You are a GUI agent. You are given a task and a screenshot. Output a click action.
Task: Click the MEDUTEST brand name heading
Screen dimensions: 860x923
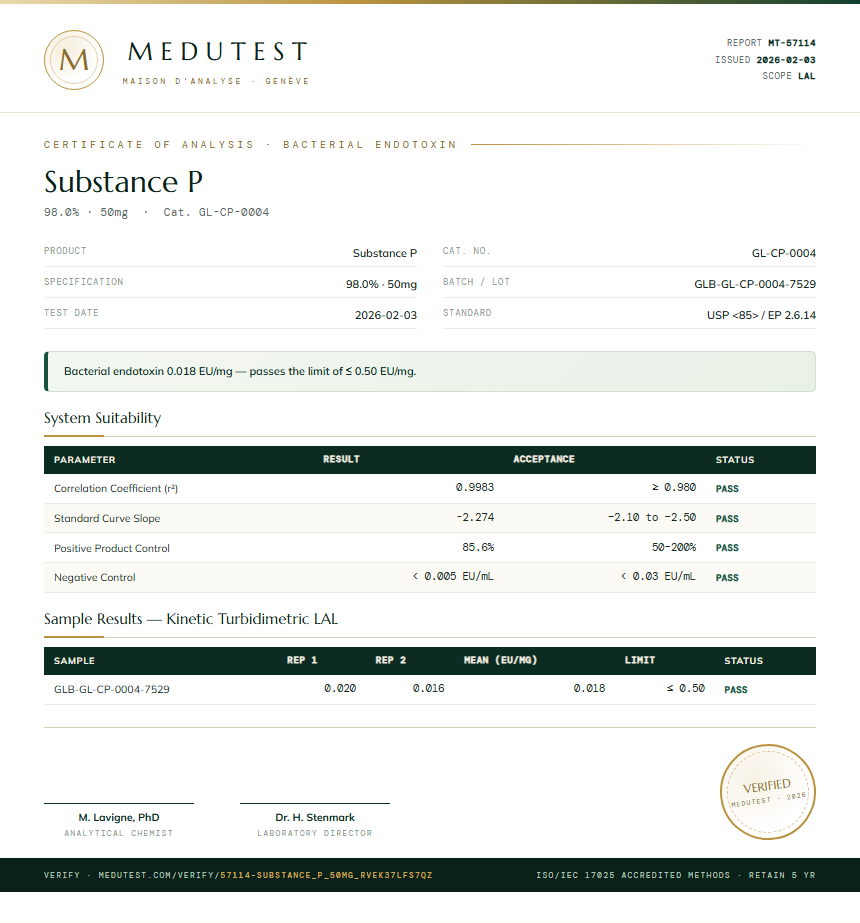click(218, 52)
